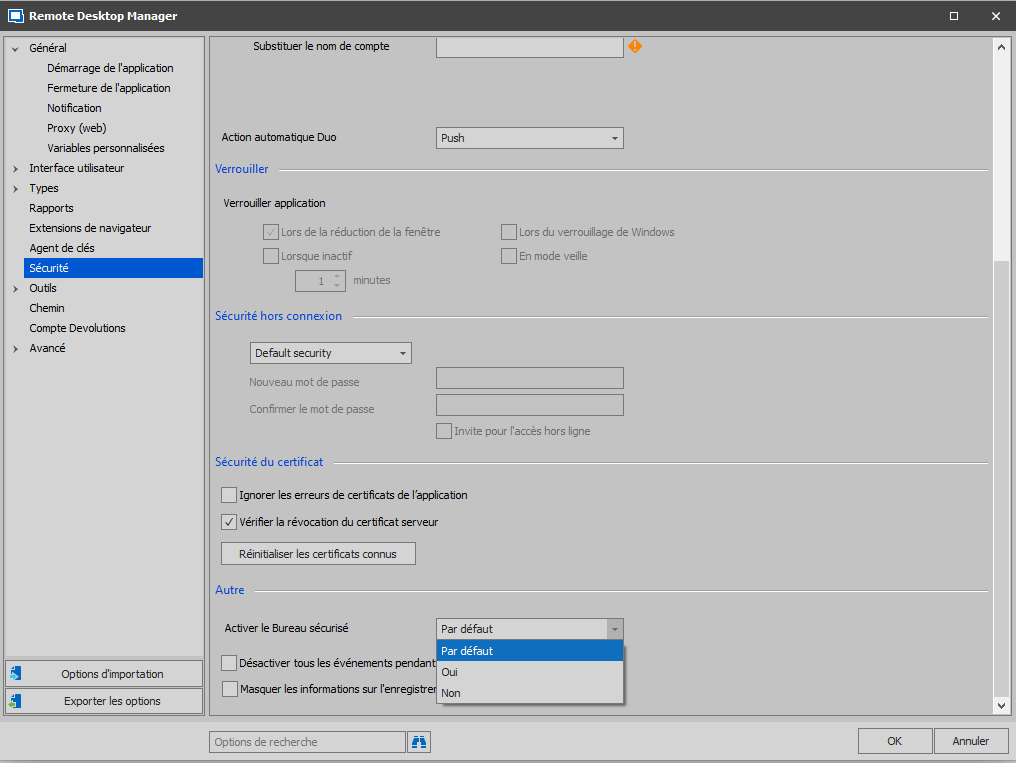Image resolution: width=1016 pixels, height=763 pixels.
Task: Select Proxy (web) in the tree
Action: click(x=76, y=128)
